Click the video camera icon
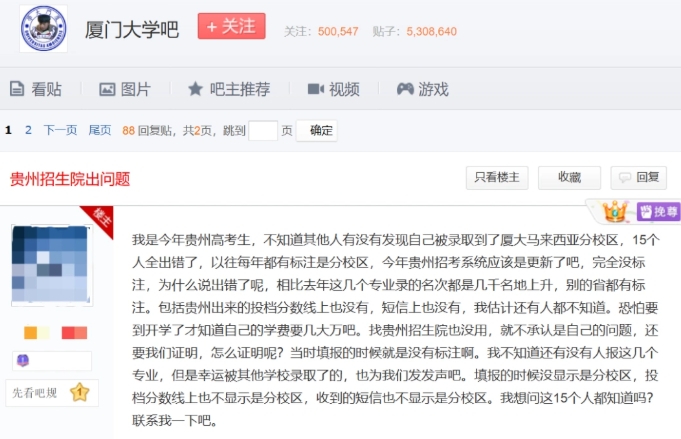 (316, 89)
